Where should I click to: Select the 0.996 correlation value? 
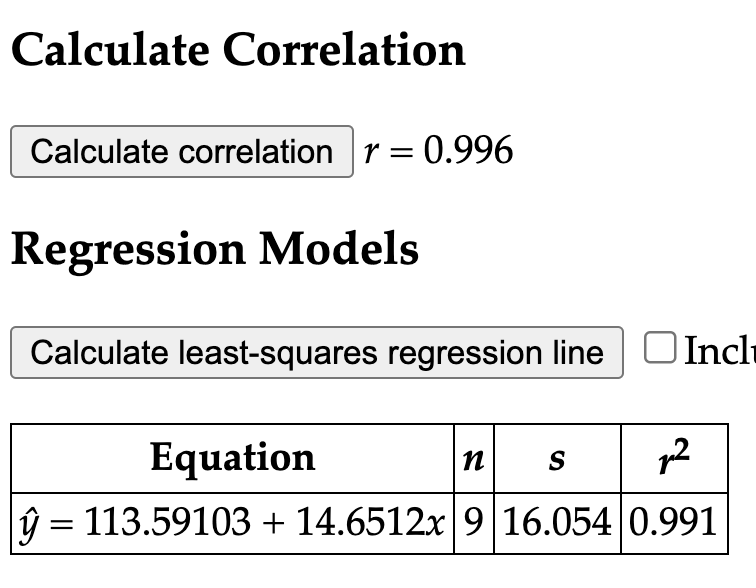click(468, 152)
